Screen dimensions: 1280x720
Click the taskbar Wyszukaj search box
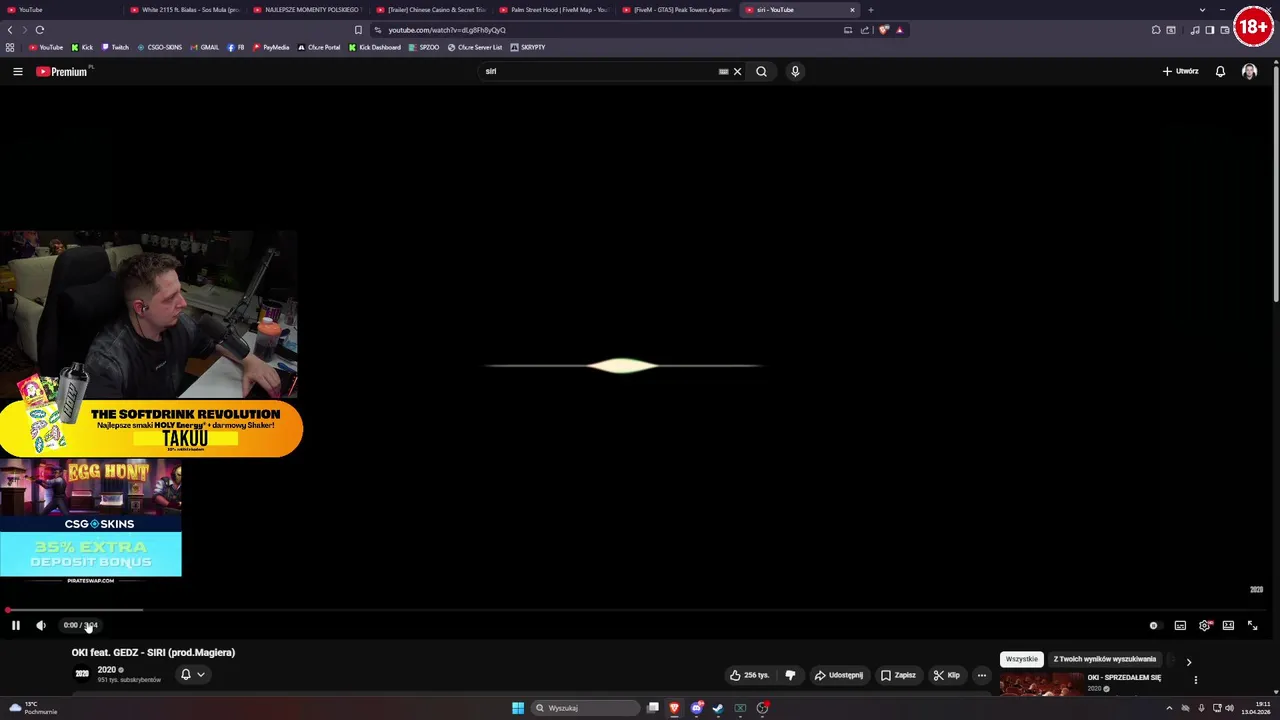point(586,708)
